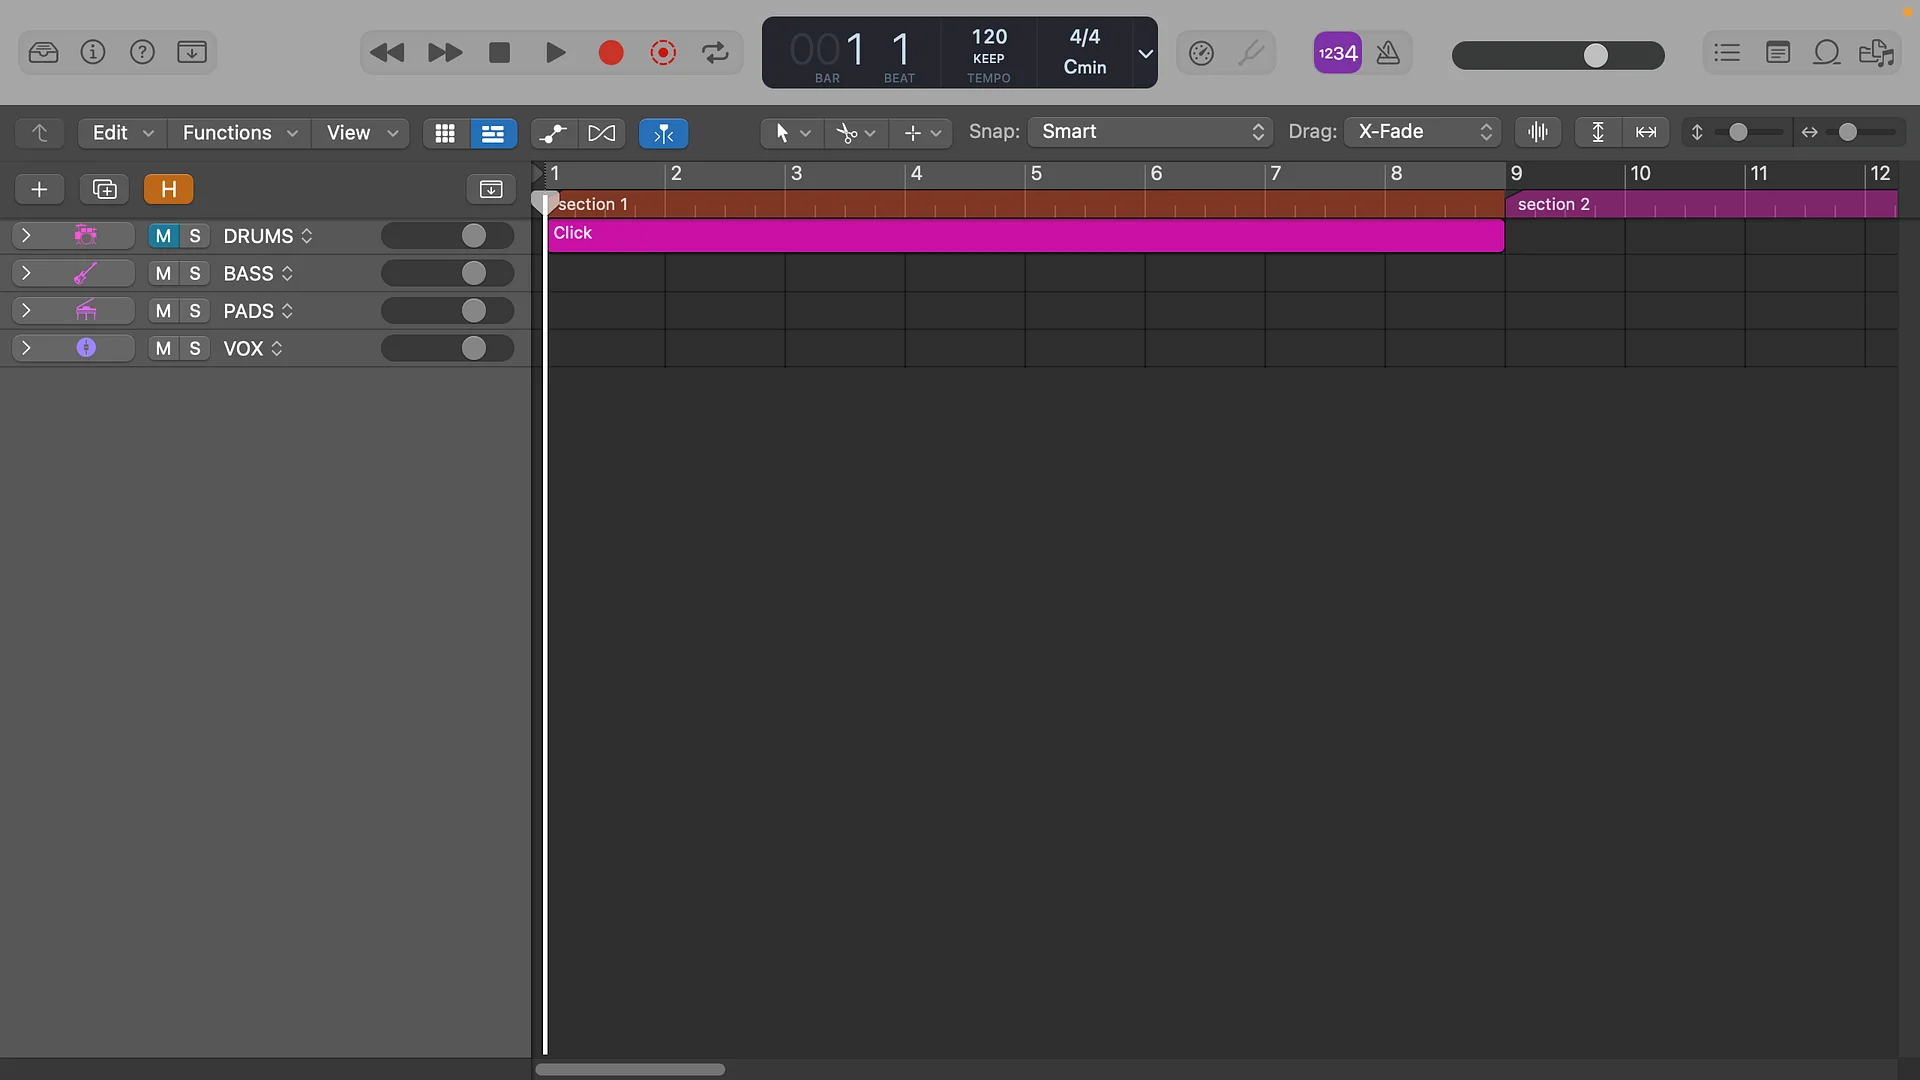
Task: Unmute the DRUMS track
Action: coord(163,236)
